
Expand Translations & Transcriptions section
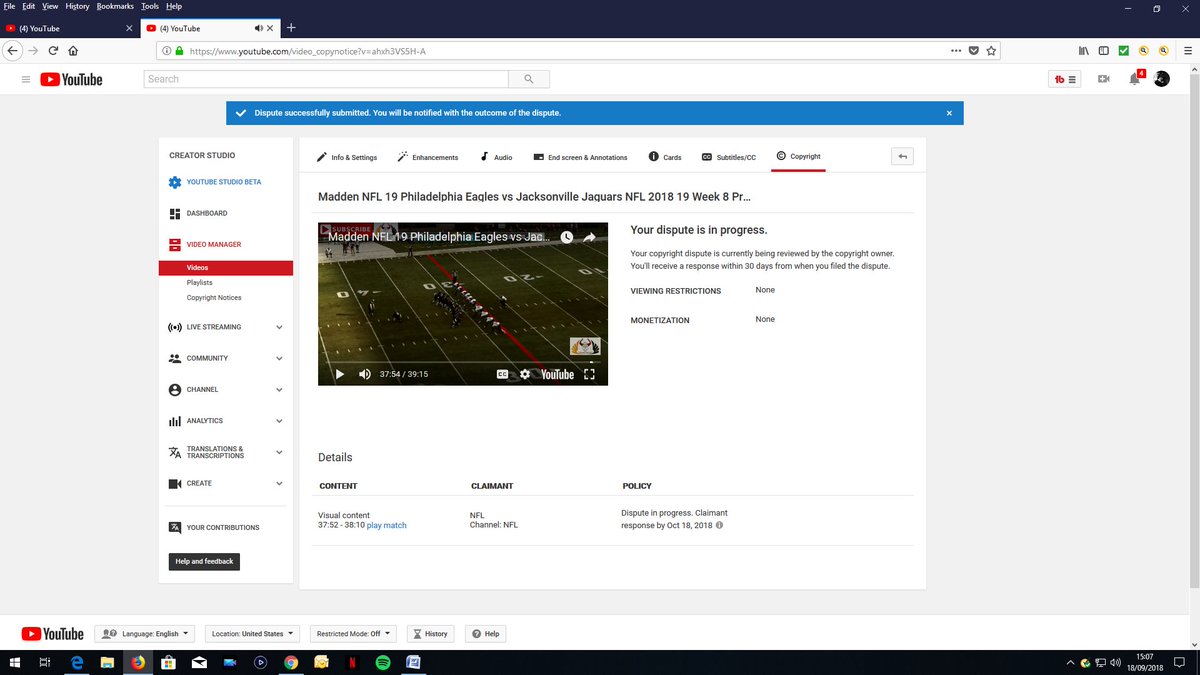pos(279,452)
